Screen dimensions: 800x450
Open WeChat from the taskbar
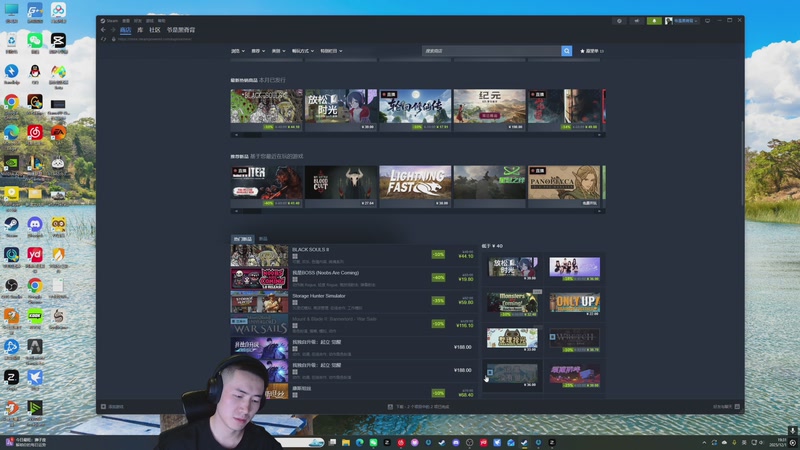click(373, 442)
